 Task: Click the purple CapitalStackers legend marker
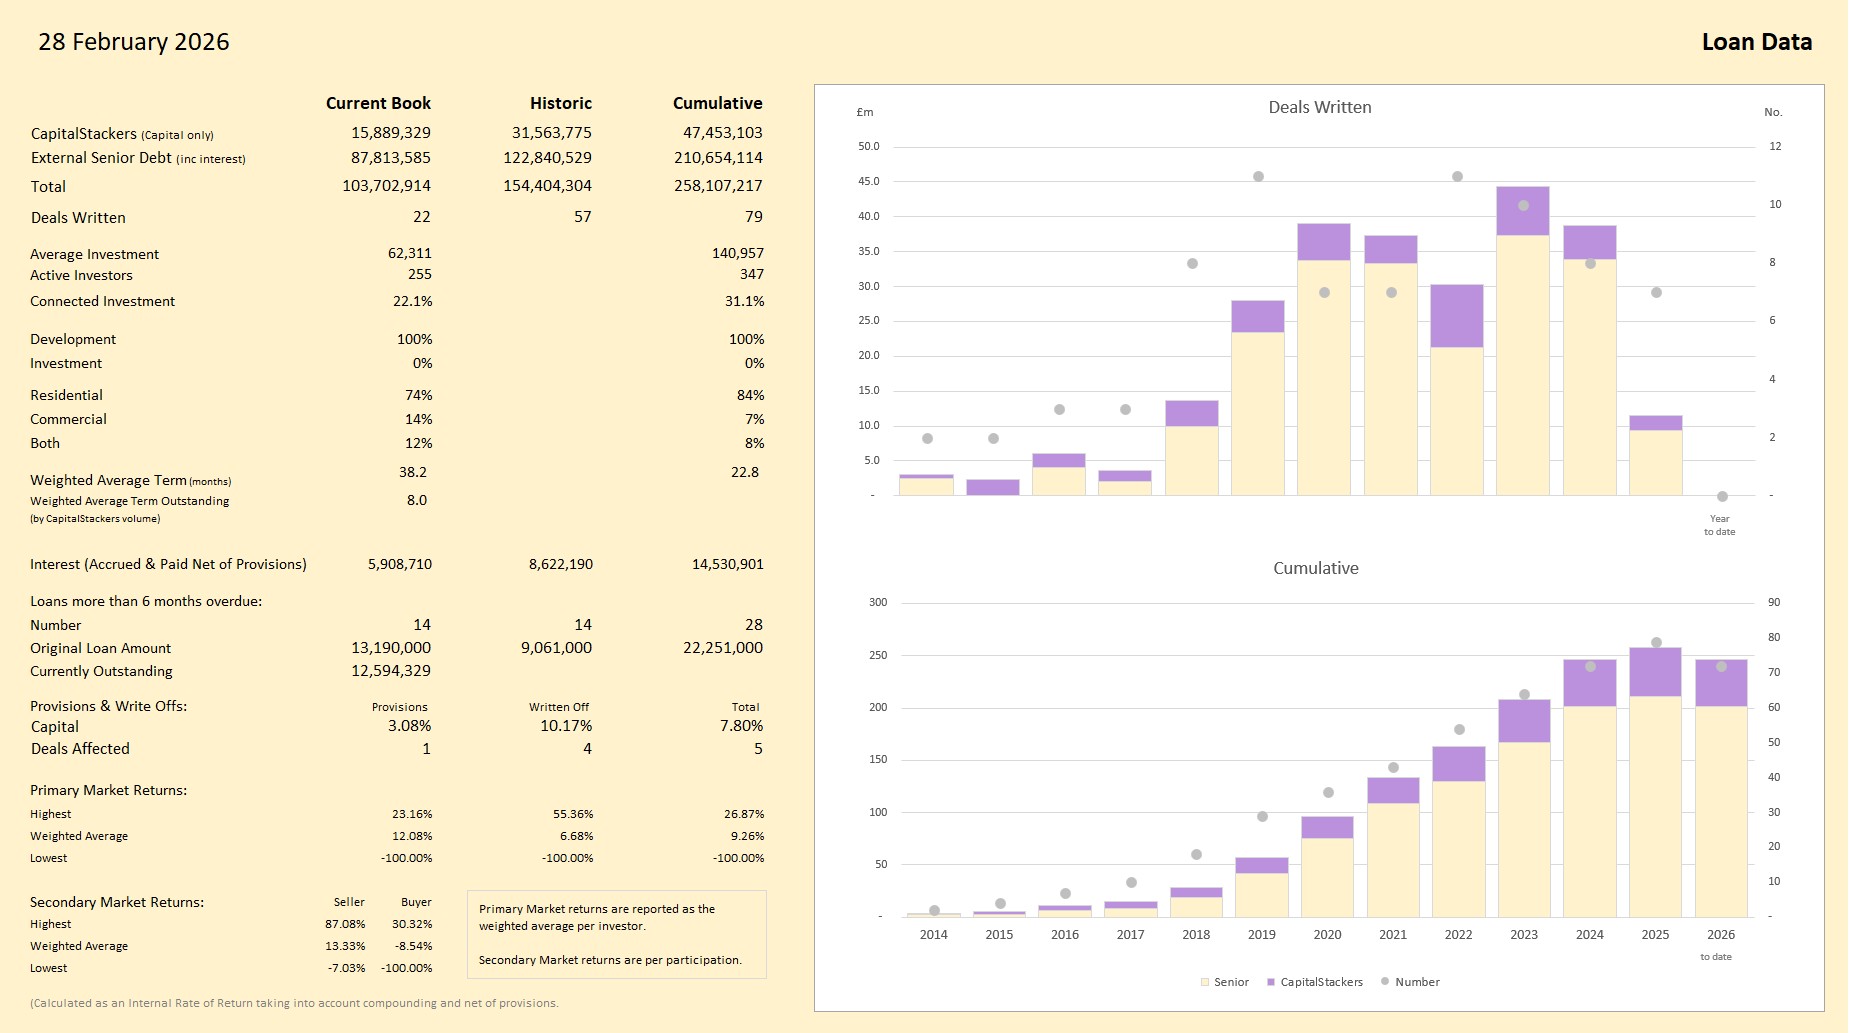pyautogui.click(x=1271, y=982)
